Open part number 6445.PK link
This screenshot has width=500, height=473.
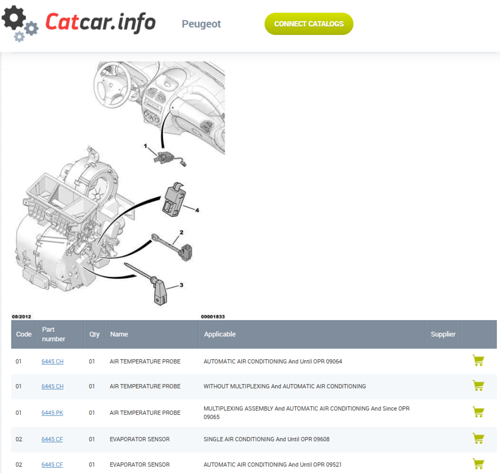(52, 413)
